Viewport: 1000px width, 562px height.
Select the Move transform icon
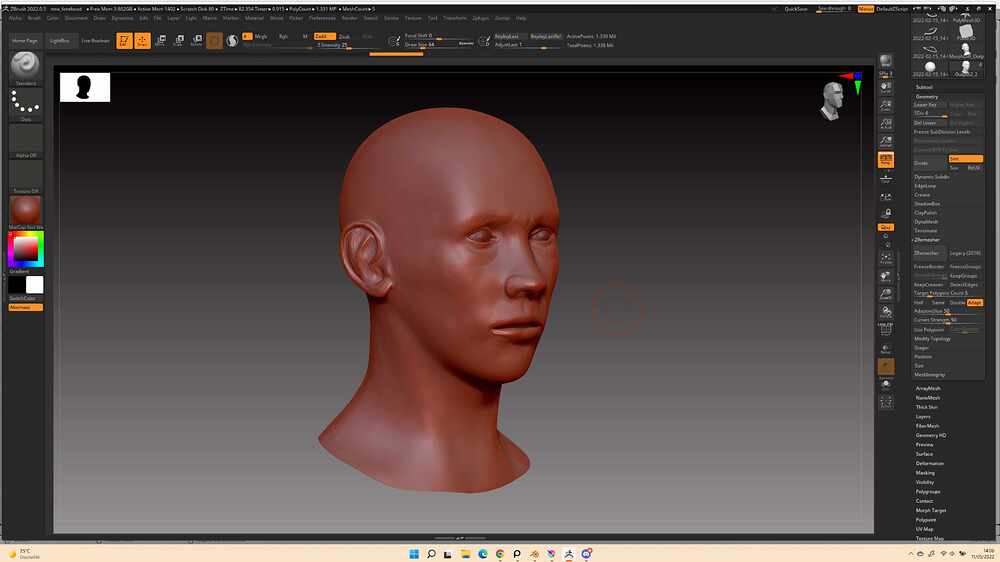(x=161, y=41)
